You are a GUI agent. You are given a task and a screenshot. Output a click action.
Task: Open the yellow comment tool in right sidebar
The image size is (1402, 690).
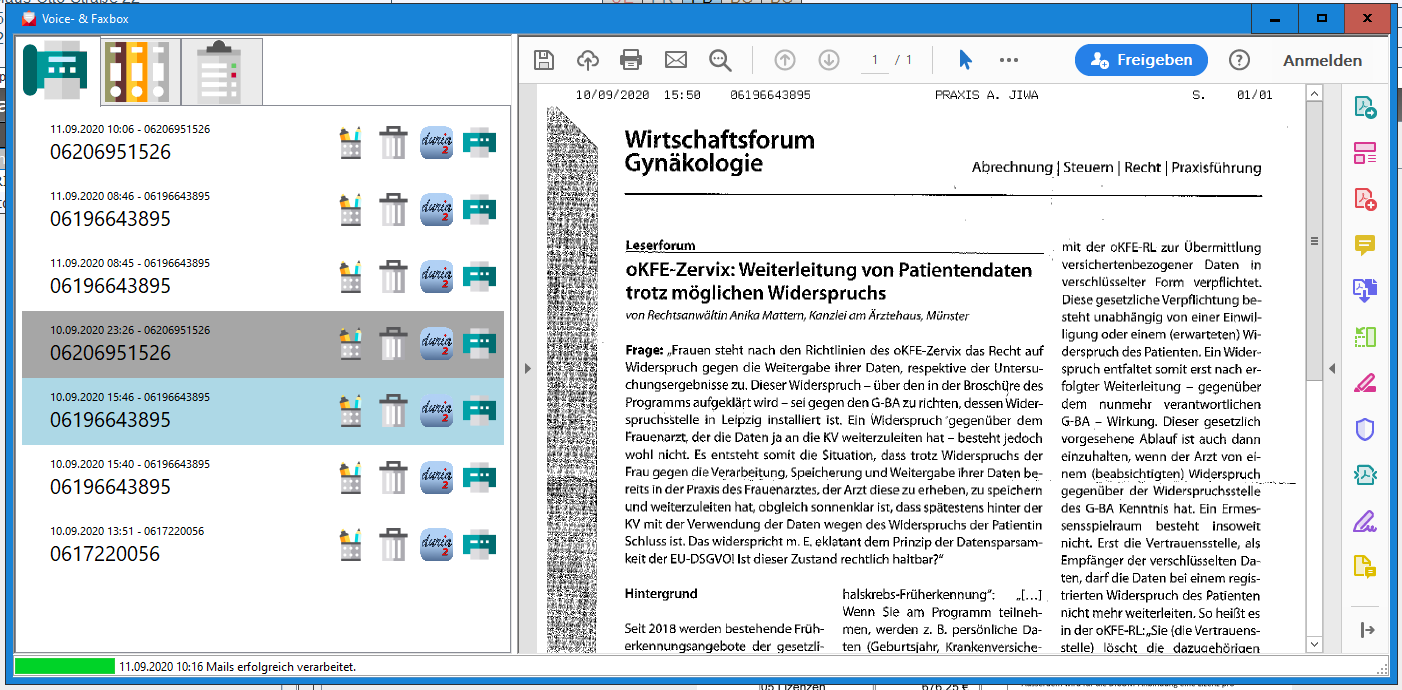1364,245
